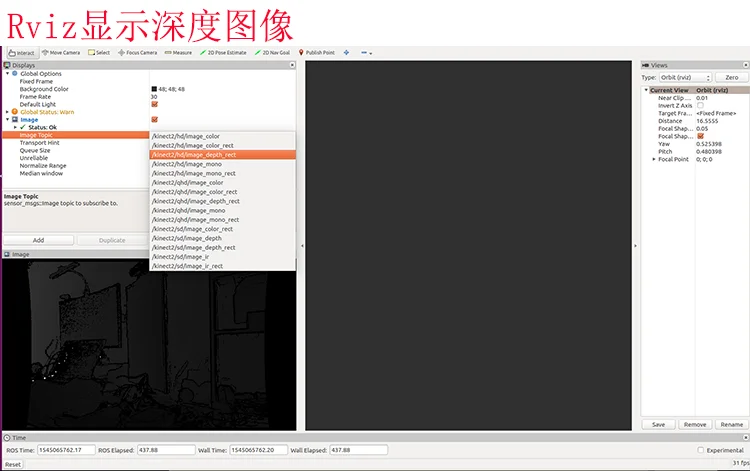Screen dimensions: 750x471
Task: Choose /kinect2/sd/image_depth topic
Action: (222, 238)
